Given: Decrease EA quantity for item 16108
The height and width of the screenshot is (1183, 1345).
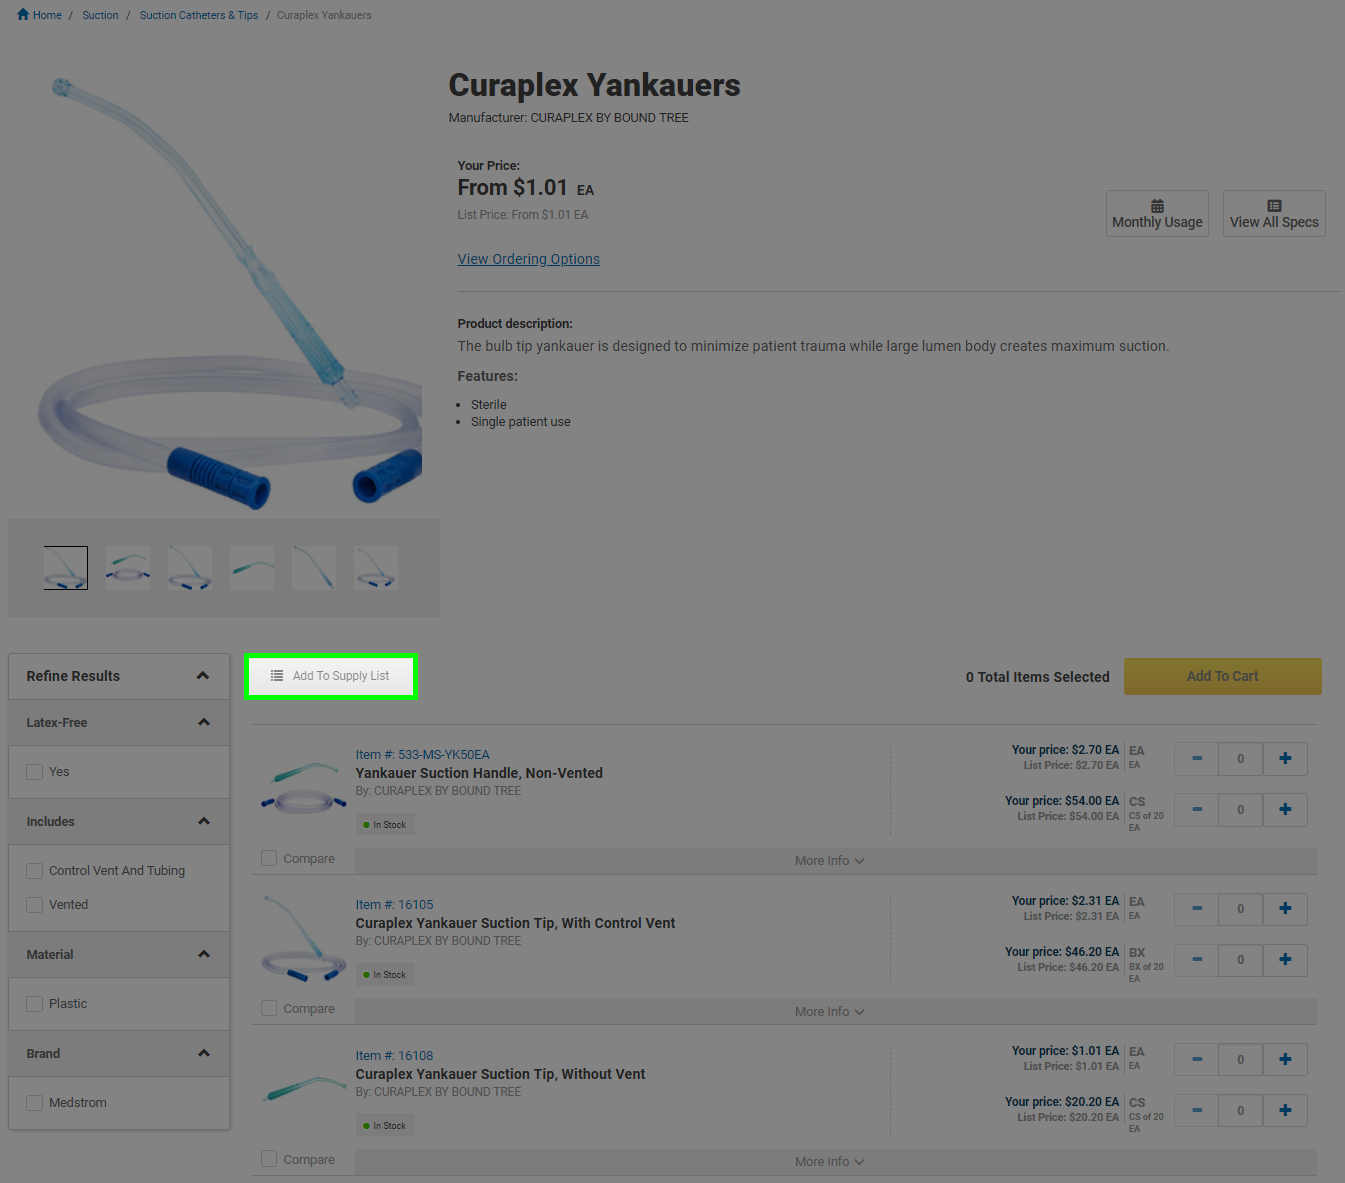Looking at the screenshot, I should [1196, 1060].
